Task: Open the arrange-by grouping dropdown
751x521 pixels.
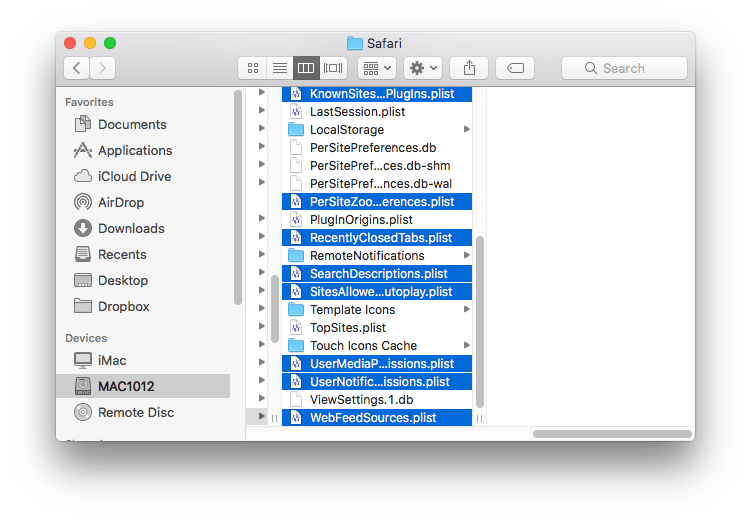Action: coord(377,68)
